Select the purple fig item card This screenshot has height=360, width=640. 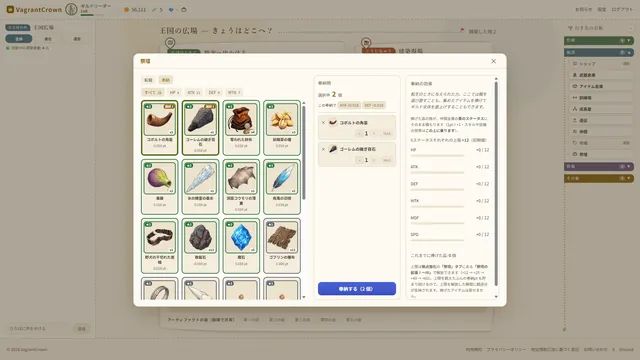[160, 187]
